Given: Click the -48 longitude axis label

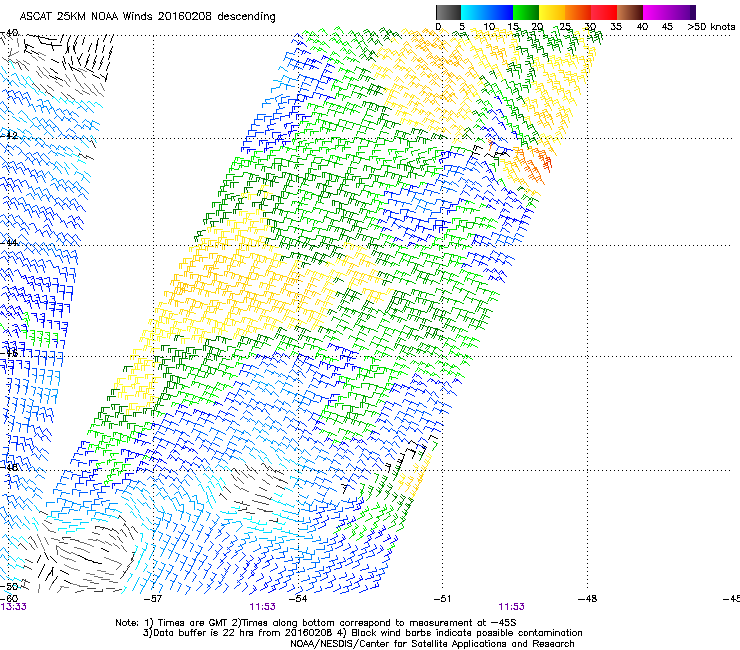Looking at the screenshot, I should coord(587,599).
